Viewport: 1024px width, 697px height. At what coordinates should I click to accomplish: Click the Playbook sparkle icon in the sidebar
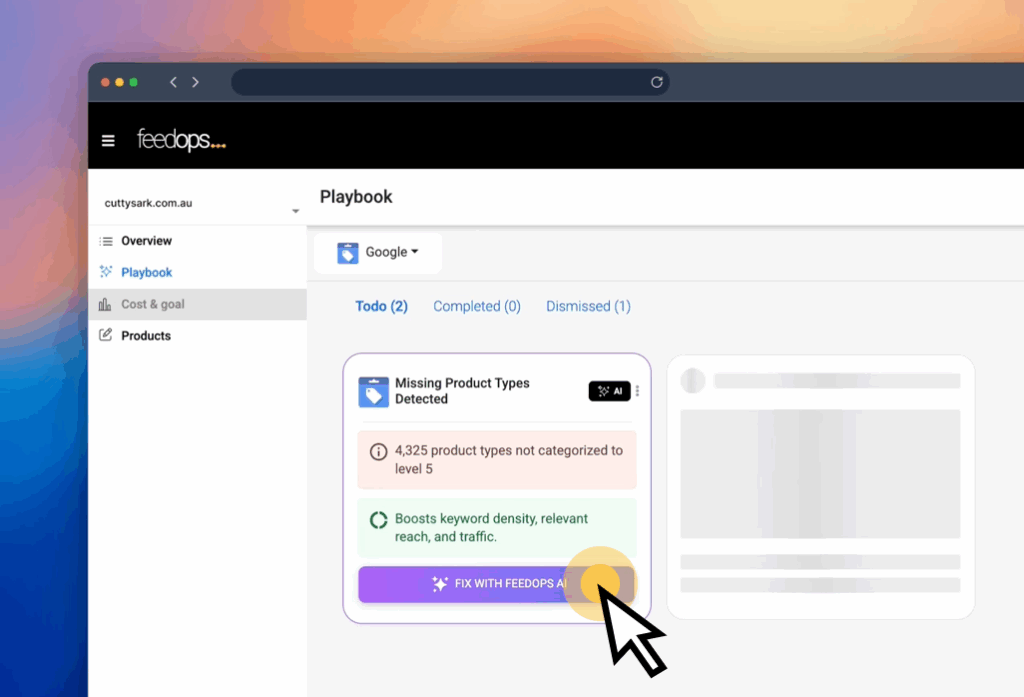[106, 272]
